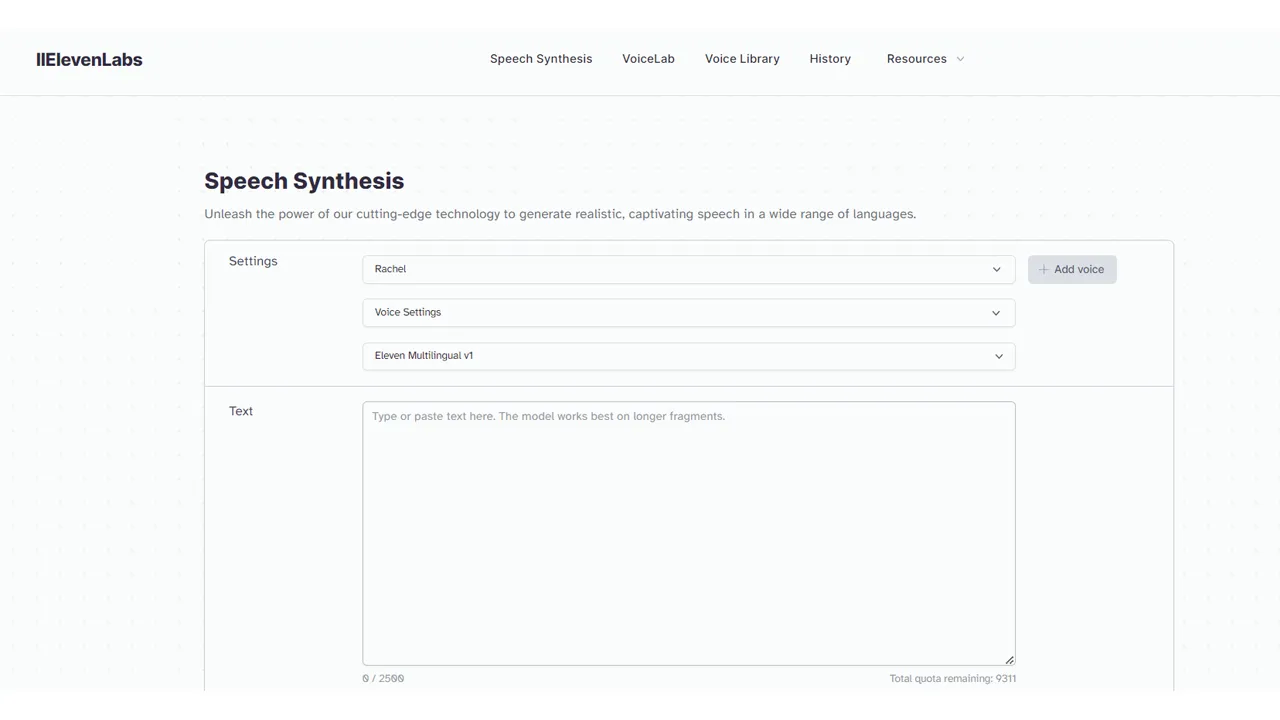Screen dimensions: 1280x720
Task: Open the Voice Library page
Action: pos(742,59)
